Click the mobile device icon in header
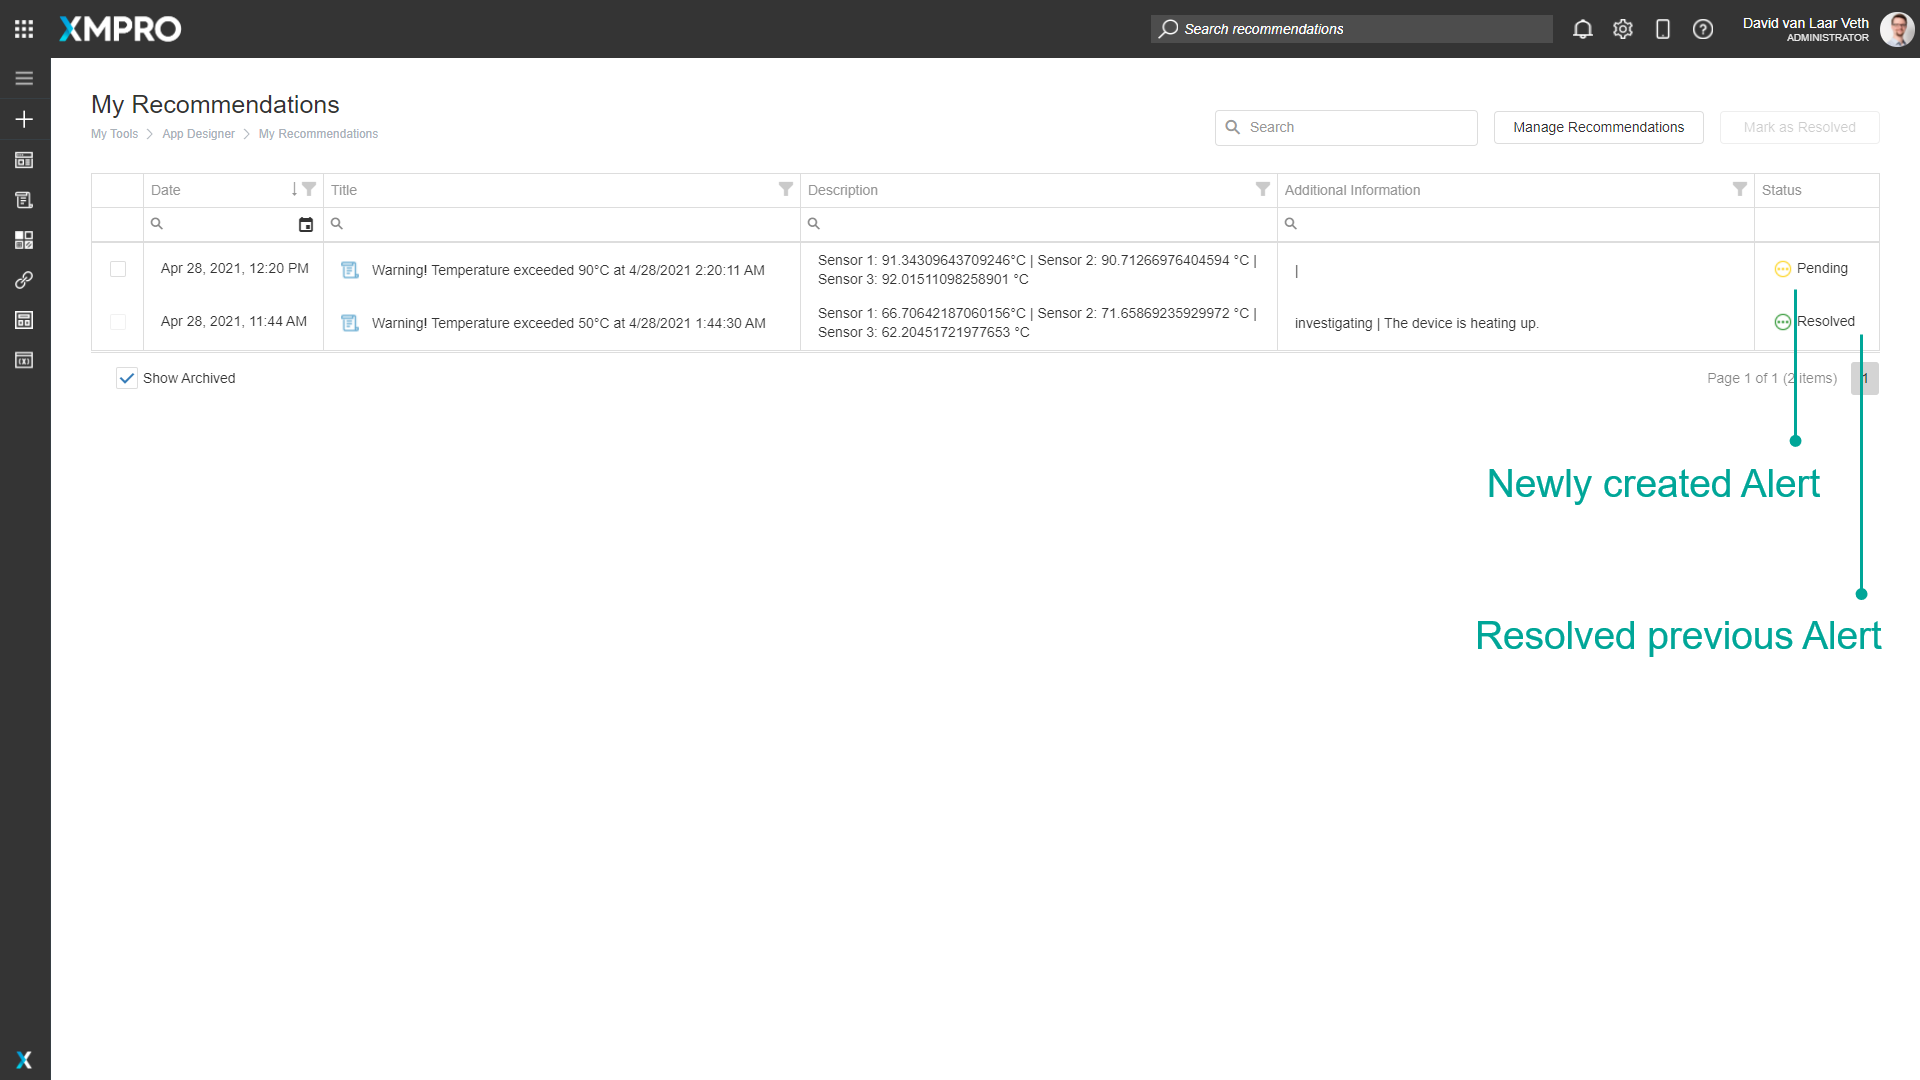The height and width of the screenshot is (1080, 1920). click(1662, 29)
